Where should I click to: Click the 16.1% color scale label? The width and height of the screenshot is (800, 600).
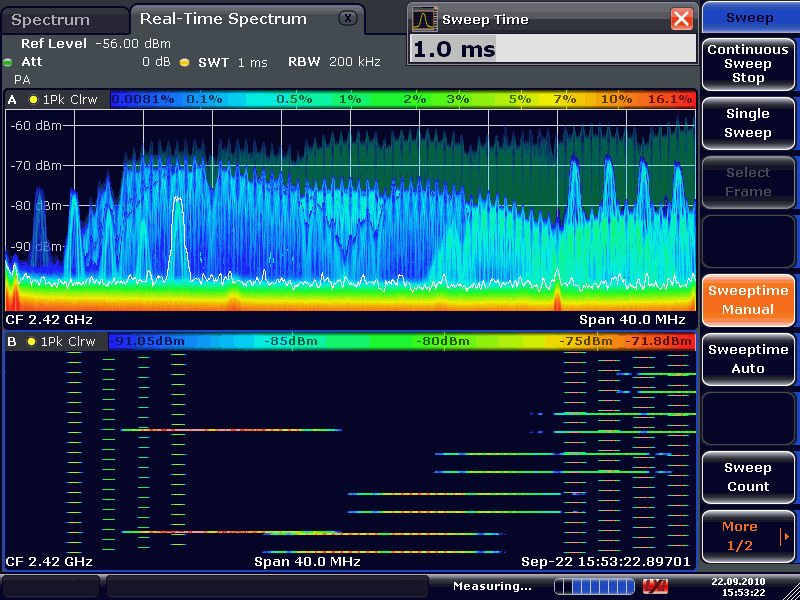click(x=670, y=99)
